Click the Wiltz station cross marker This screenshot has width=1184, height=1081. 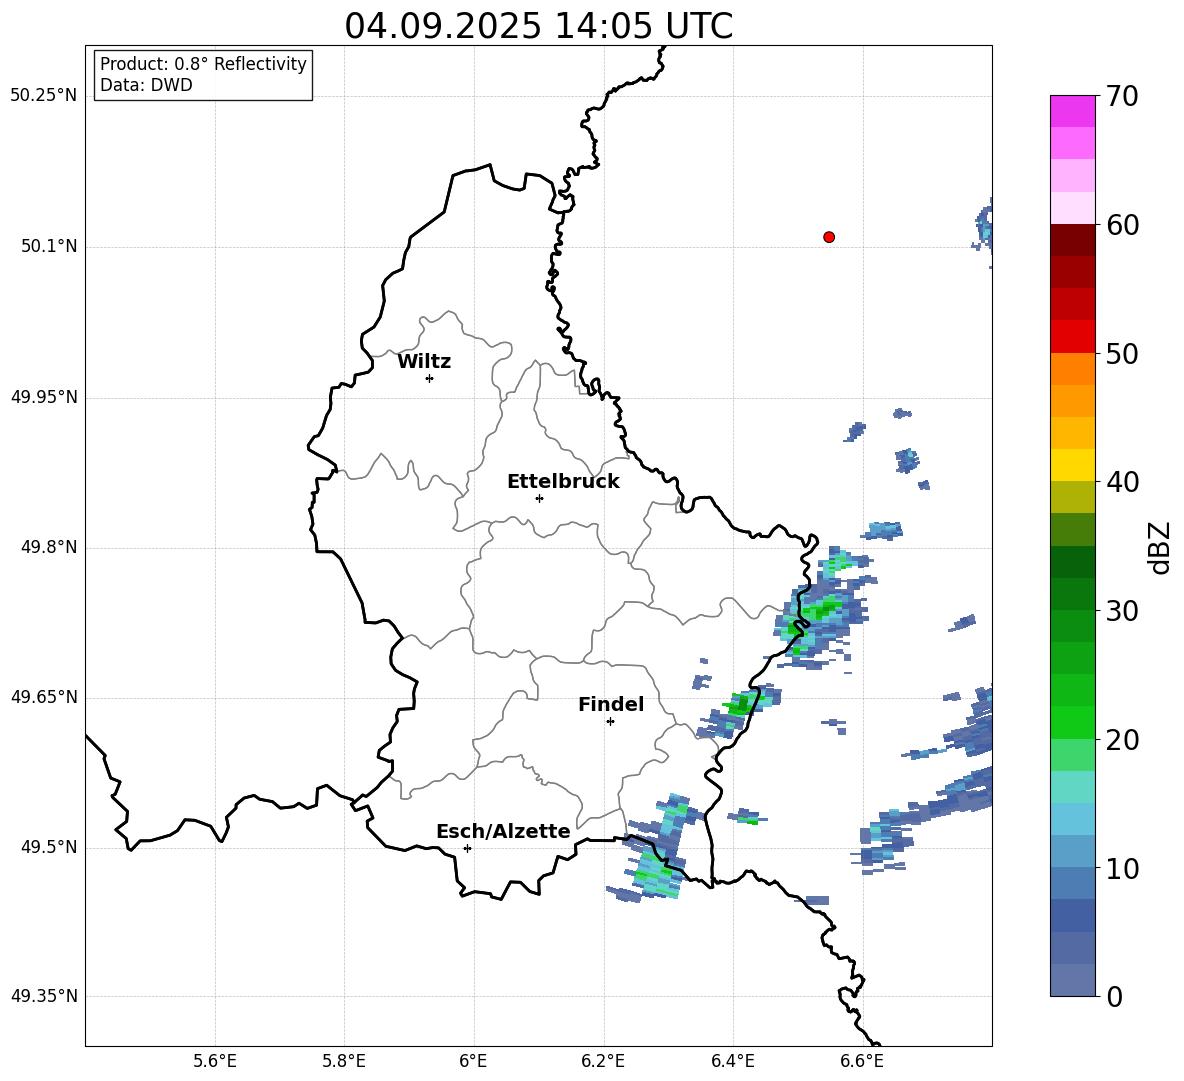coord(430,378)
